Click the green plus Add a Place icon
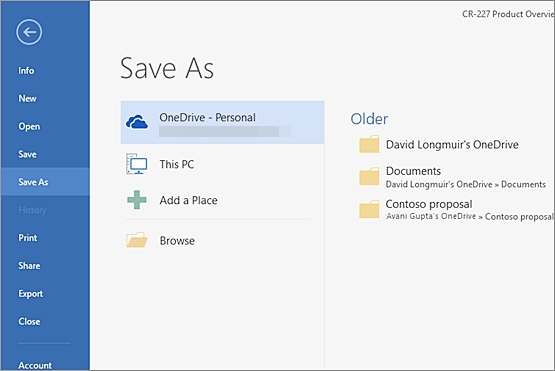Screen dimensions: 555x371 point(137,200)
